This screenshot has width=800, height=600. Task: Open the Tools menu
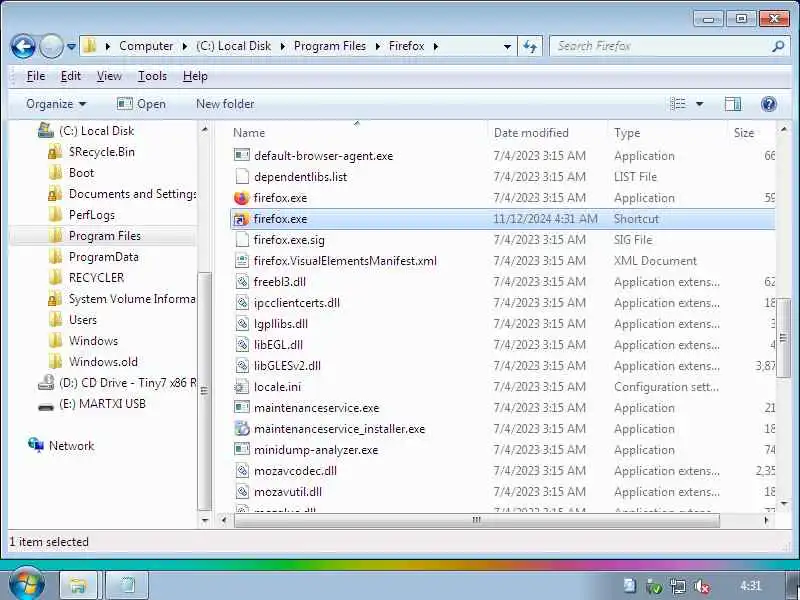point(152,76)
